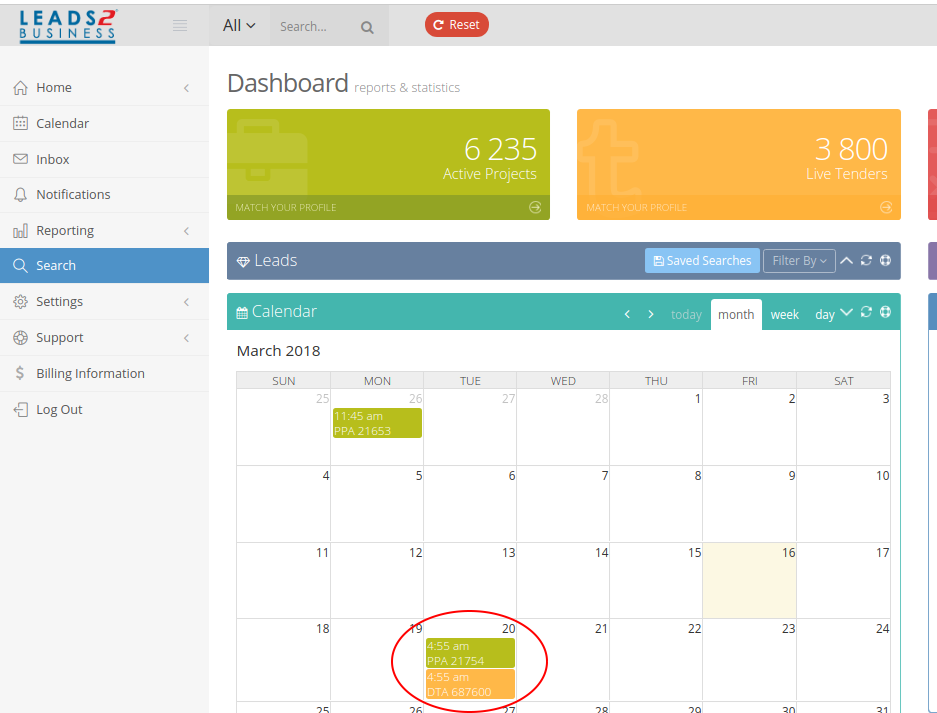Image resolution: width=937 pixels, height=713 pixels.
Task: Click the 3 800 Live Tenders count
Action: [851, 149]
